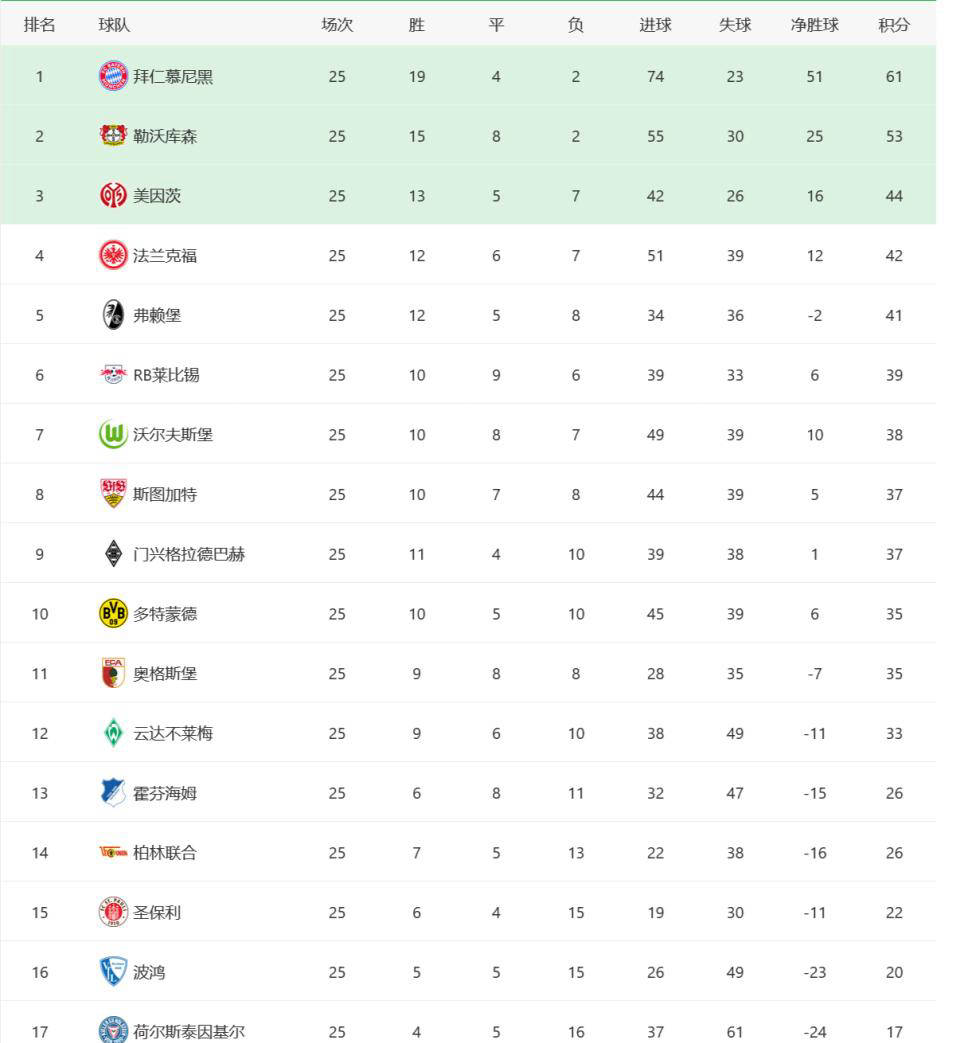Screen dimensions: 960x1043
Task: Click the Bayer Leverkusen team logo
Action: tap(113, 136)
